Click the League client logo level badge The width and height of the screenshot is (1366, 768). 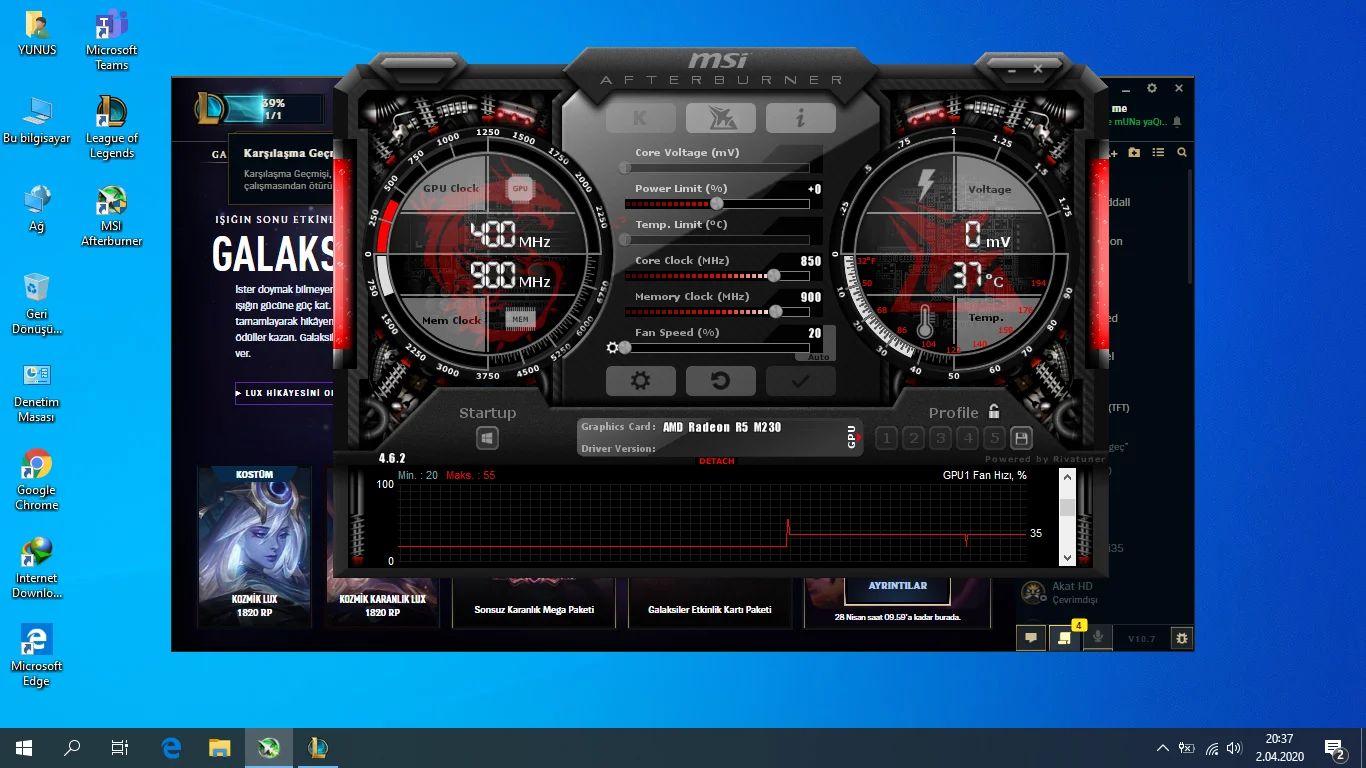pyautogui.click(x=211, y=107)
